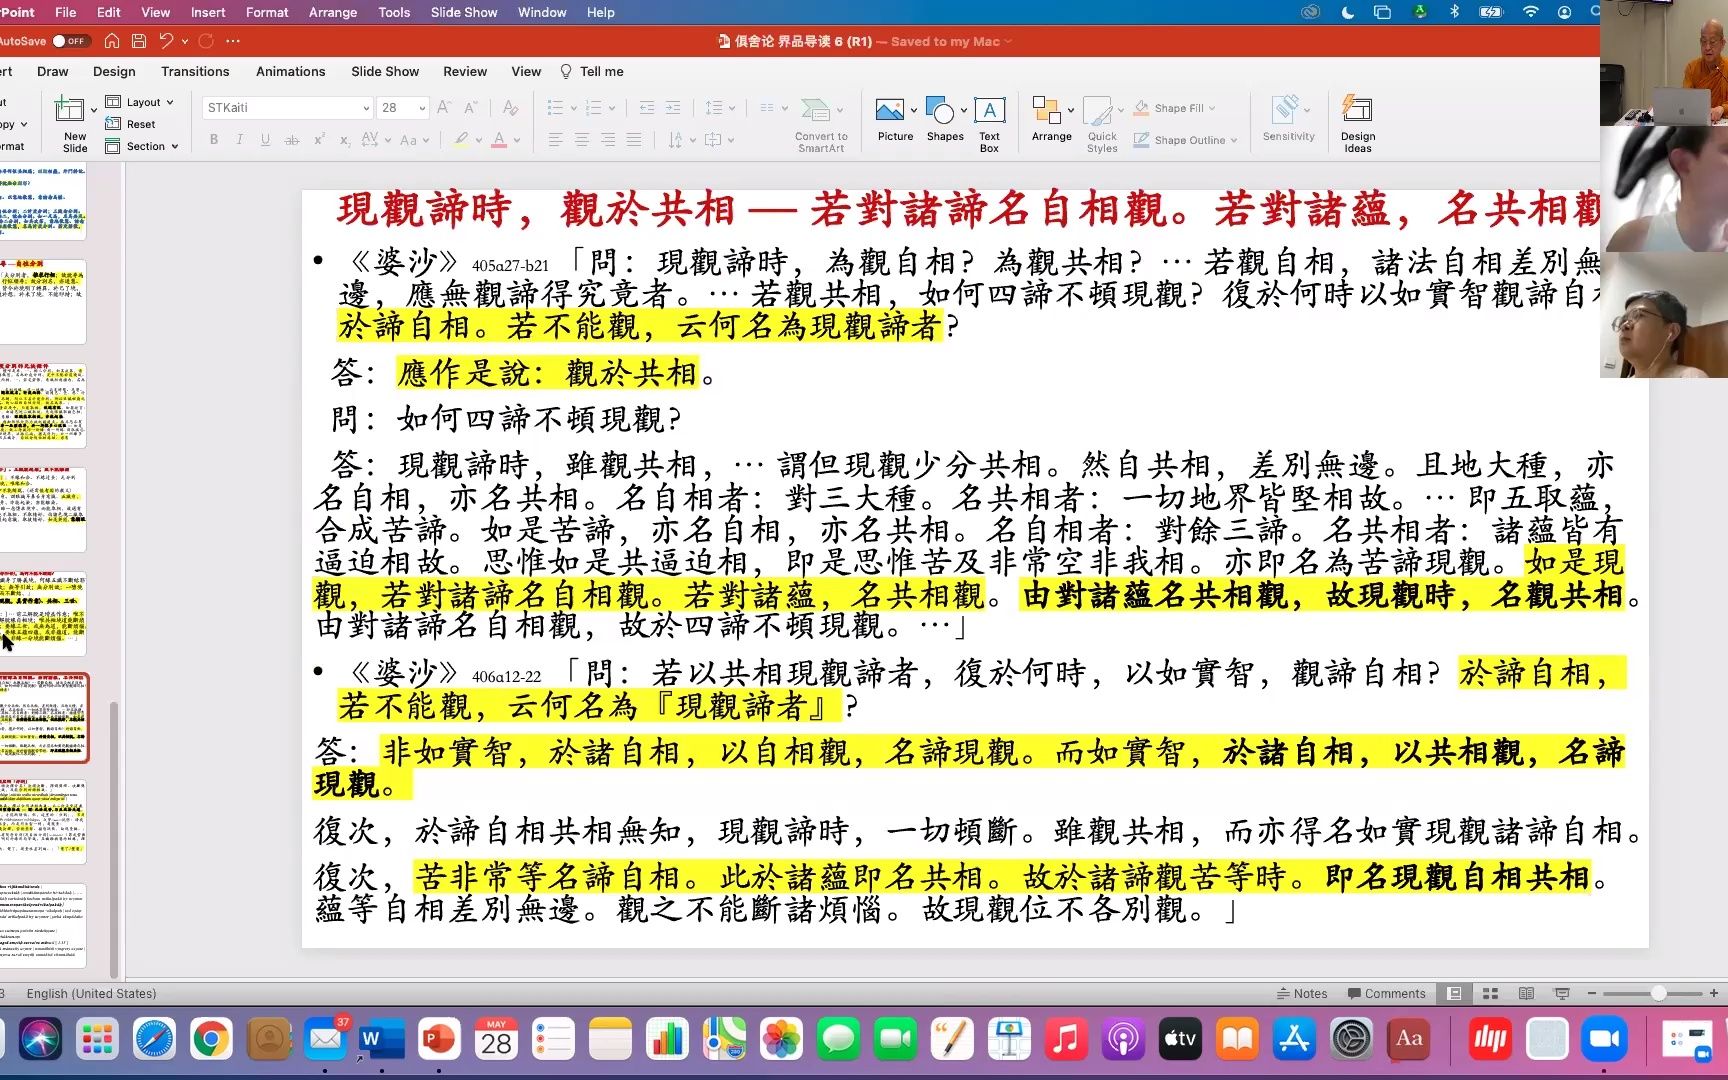Adjust the zoom slider handle

tap(1658, 993)
